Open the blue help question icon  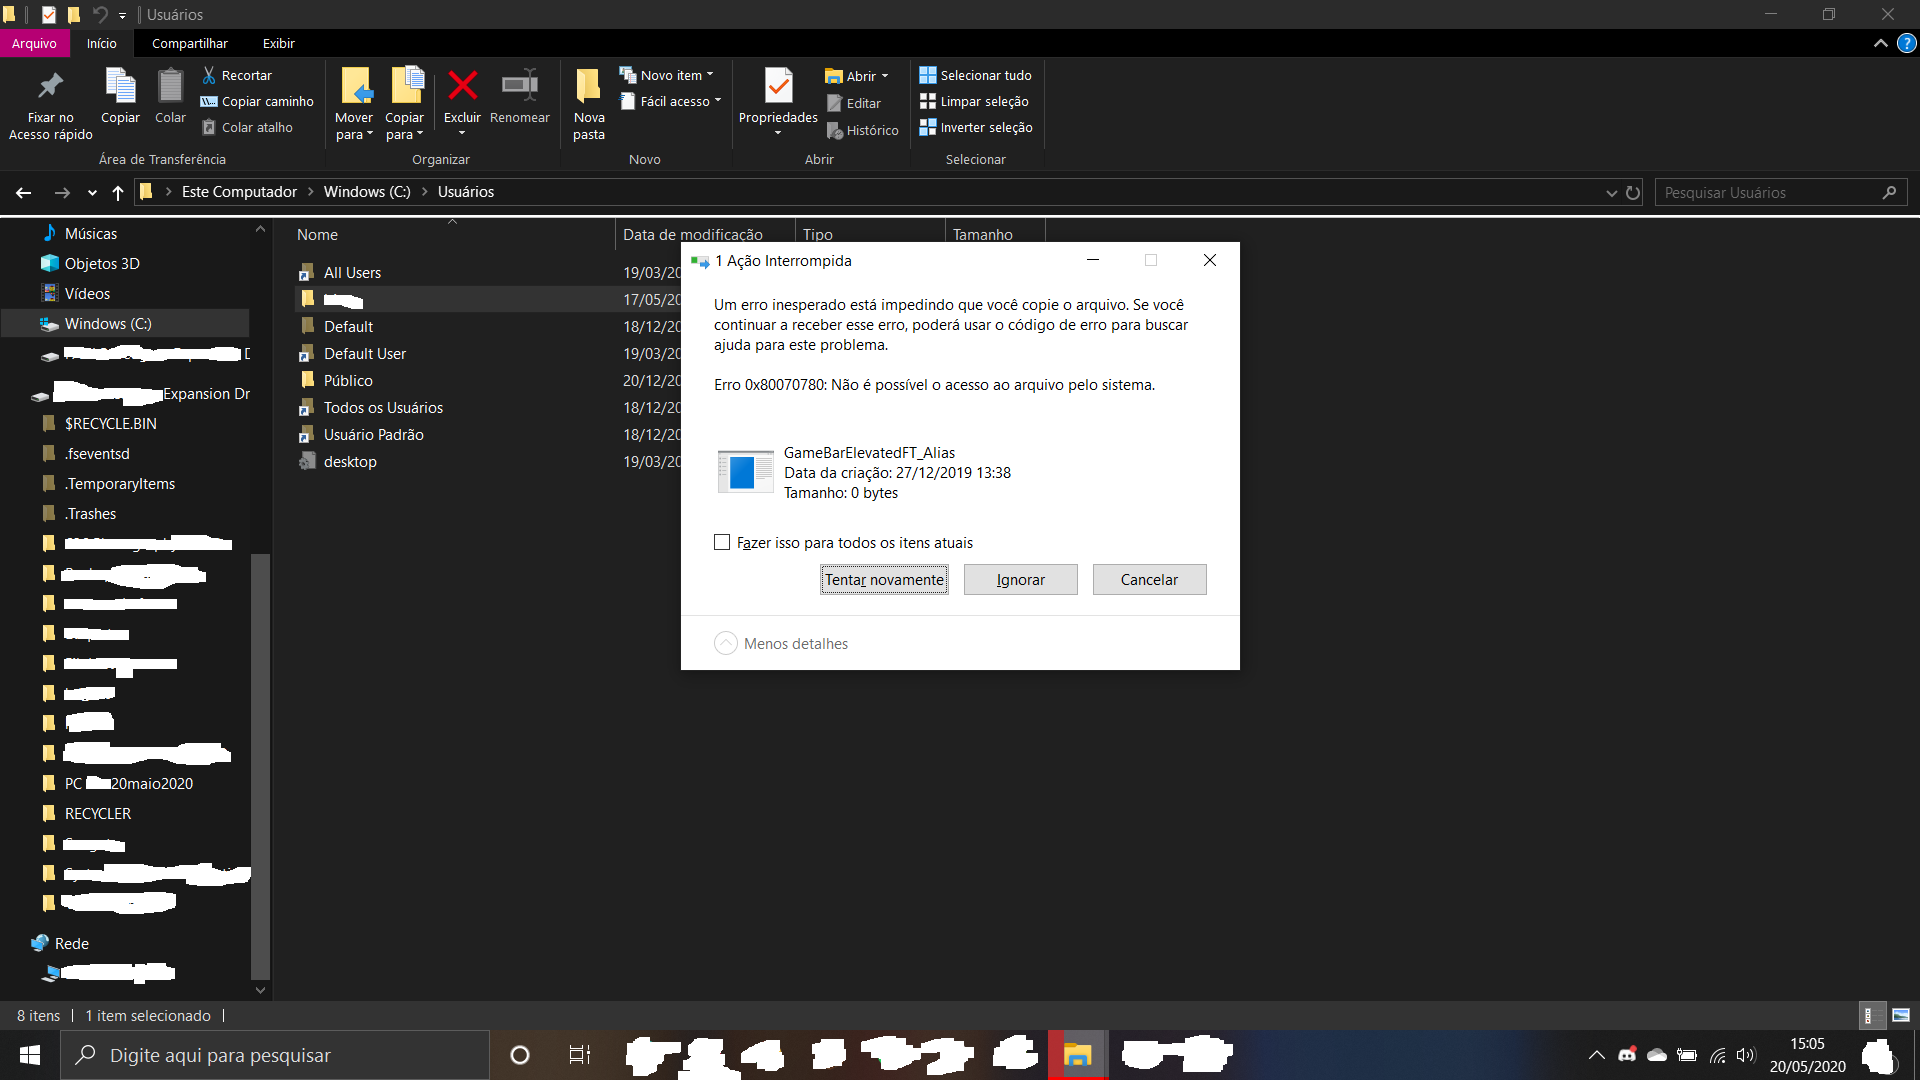[1906, 43]
